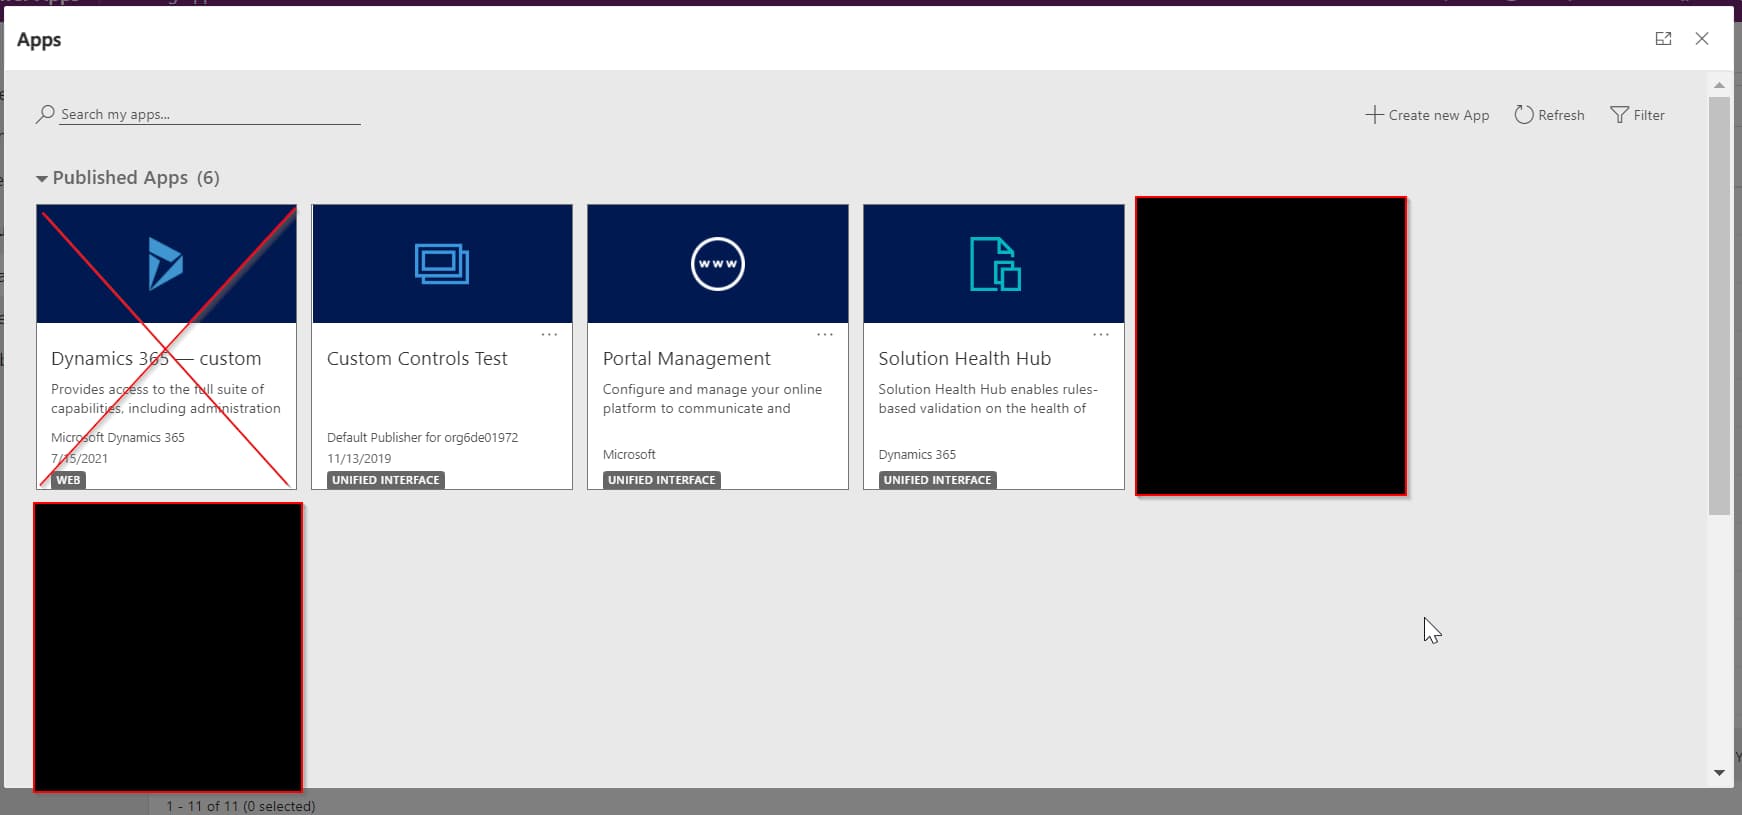Click the Default Publisher for org6de01972 text
Screen dimensions: 1742x815
422,437
